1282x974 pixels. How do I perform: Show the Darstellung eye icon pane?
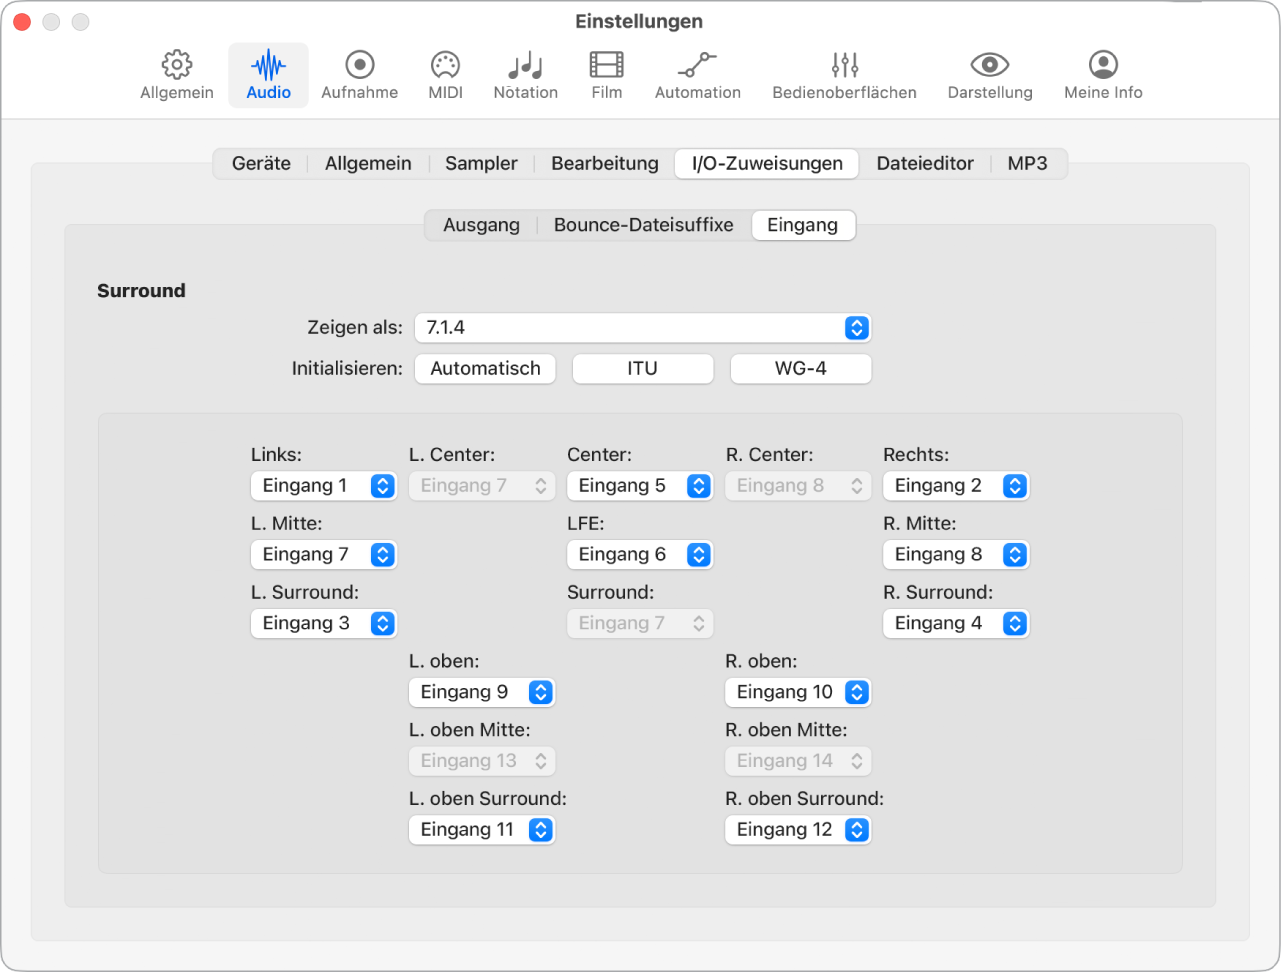989,76
